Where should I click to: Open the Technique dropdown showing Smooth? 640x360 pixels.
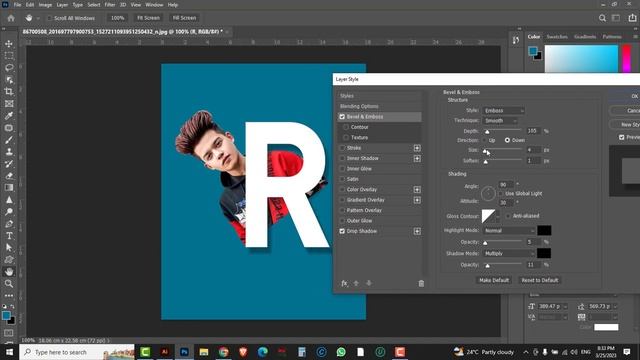click(x=500, y=121)
